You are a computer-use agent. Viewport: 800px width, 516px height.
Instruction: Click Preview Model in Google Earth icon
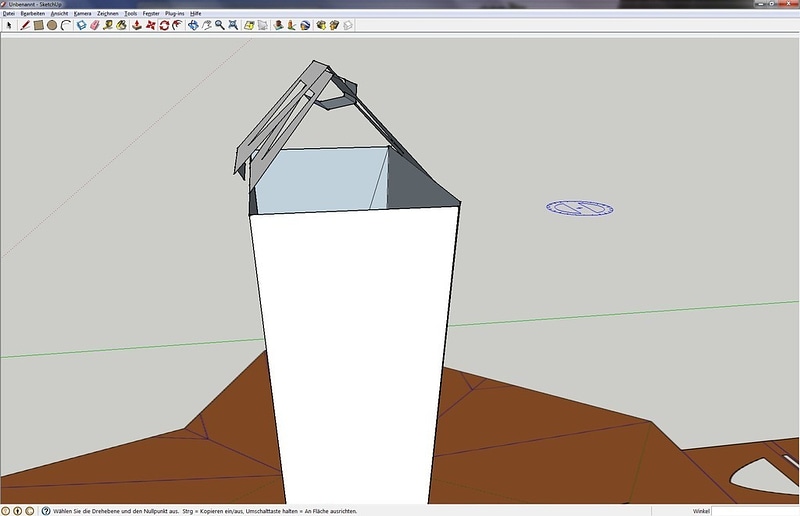tap(305, 25)
